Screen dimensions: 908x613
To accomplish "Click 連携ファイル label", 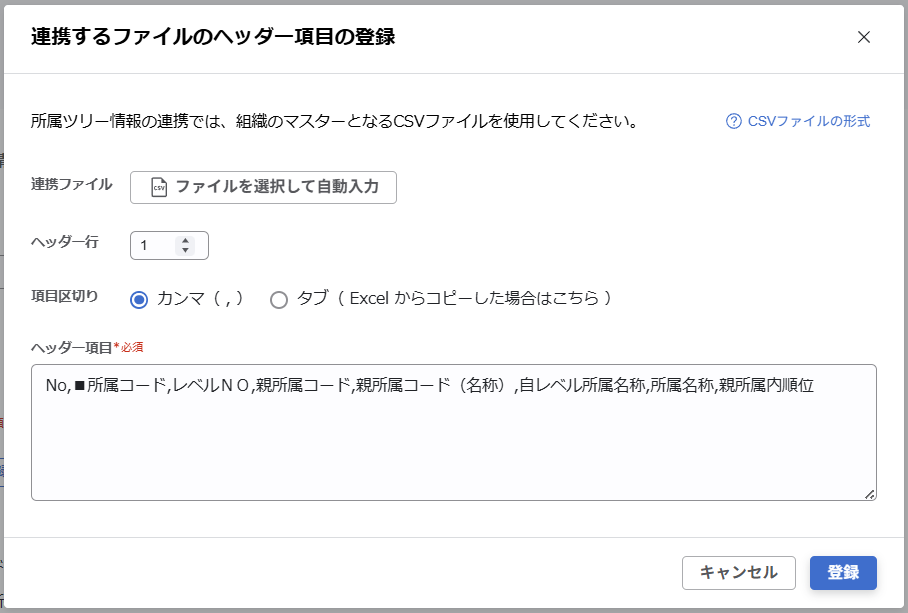I will [71, 184].
